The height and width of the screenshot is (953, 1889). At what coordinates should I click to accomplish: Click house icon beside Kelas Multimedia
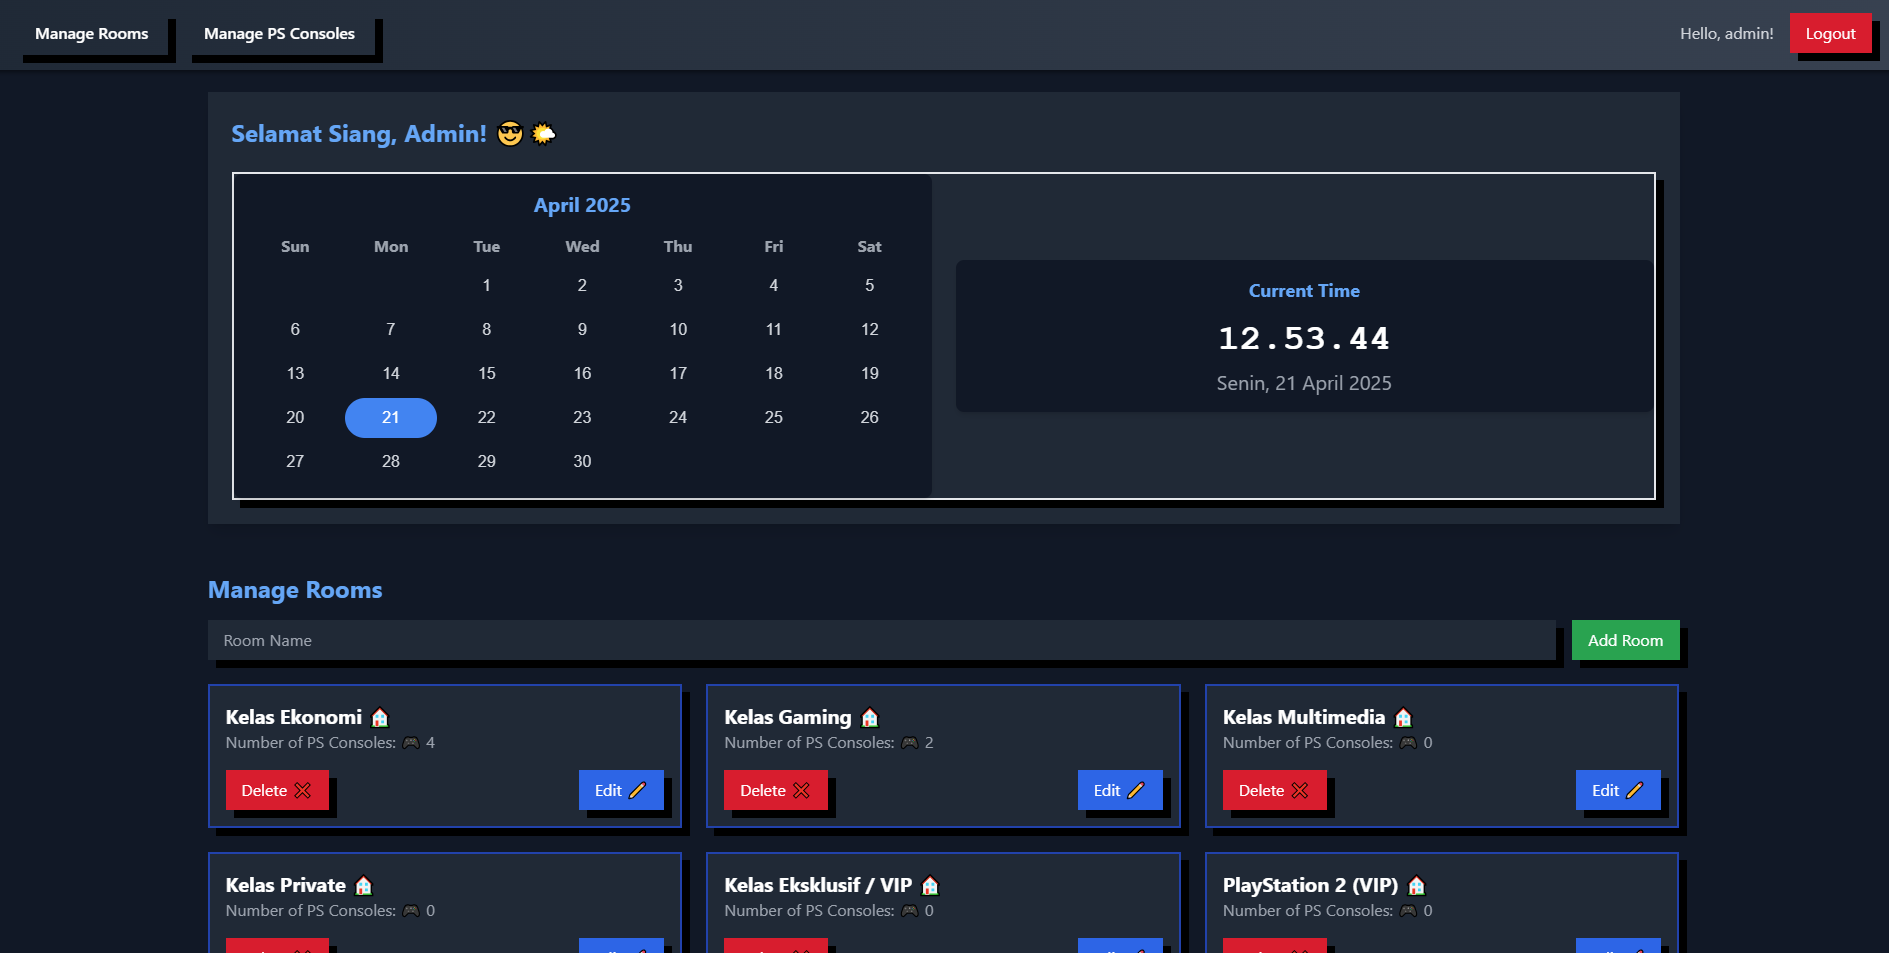tap(1403, 718)
